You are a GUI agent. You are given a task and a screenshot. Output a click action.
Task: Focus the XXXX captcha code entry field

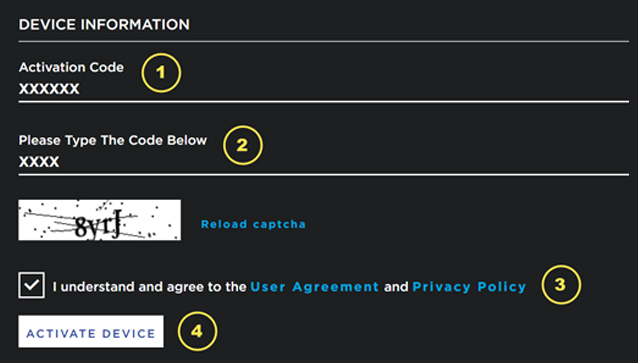pos(323,162)
